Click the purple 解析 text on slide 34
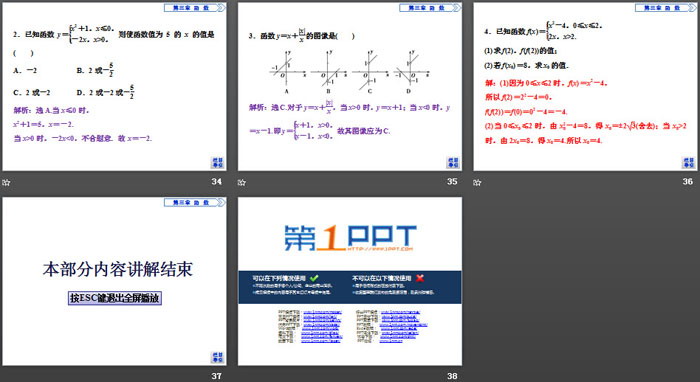The width and height of the screenshot is (700, 382). click(83, 124)
